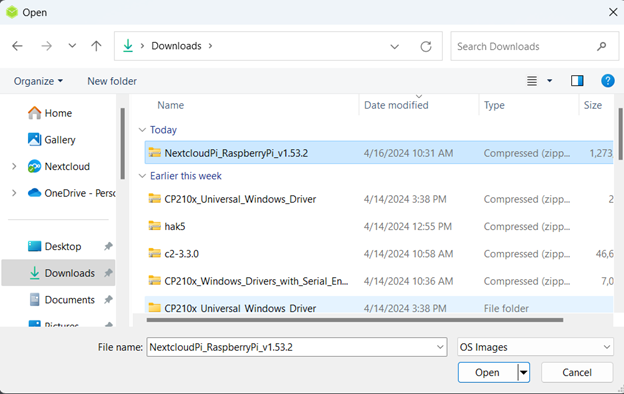Sort by the Name column header
The image size is (624, 394).
170,105
